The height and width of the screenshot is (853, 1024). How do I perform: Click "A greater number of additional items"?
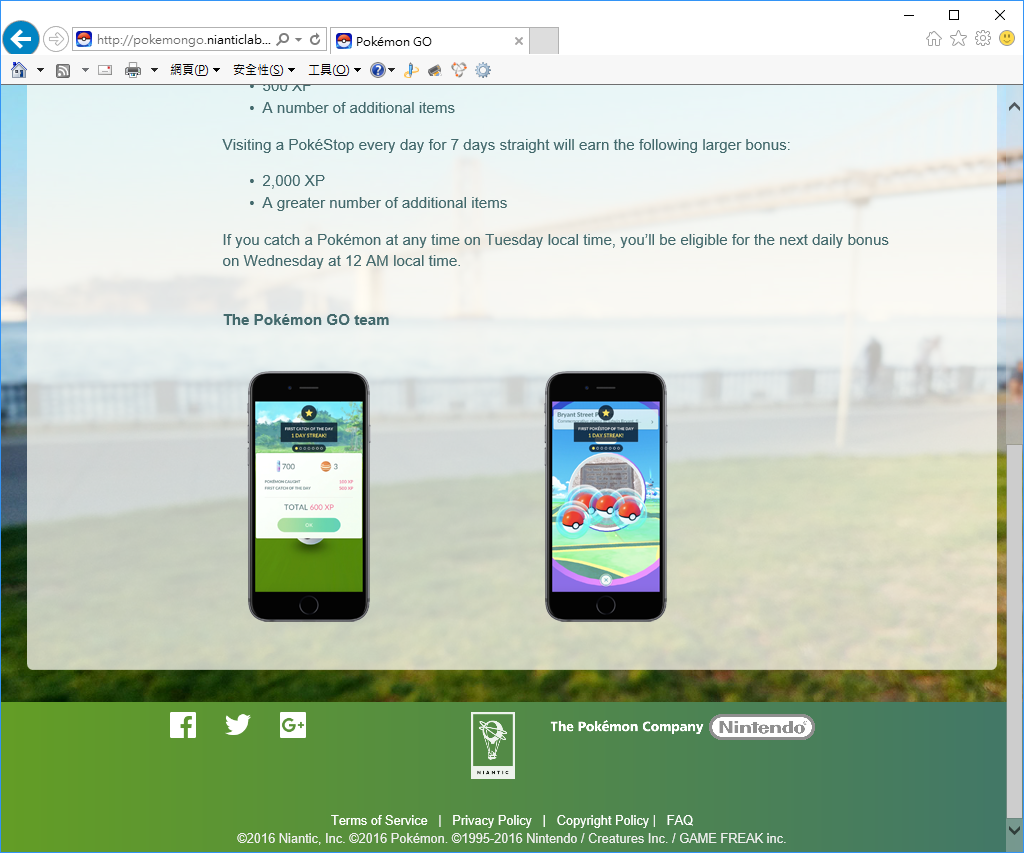385,203
